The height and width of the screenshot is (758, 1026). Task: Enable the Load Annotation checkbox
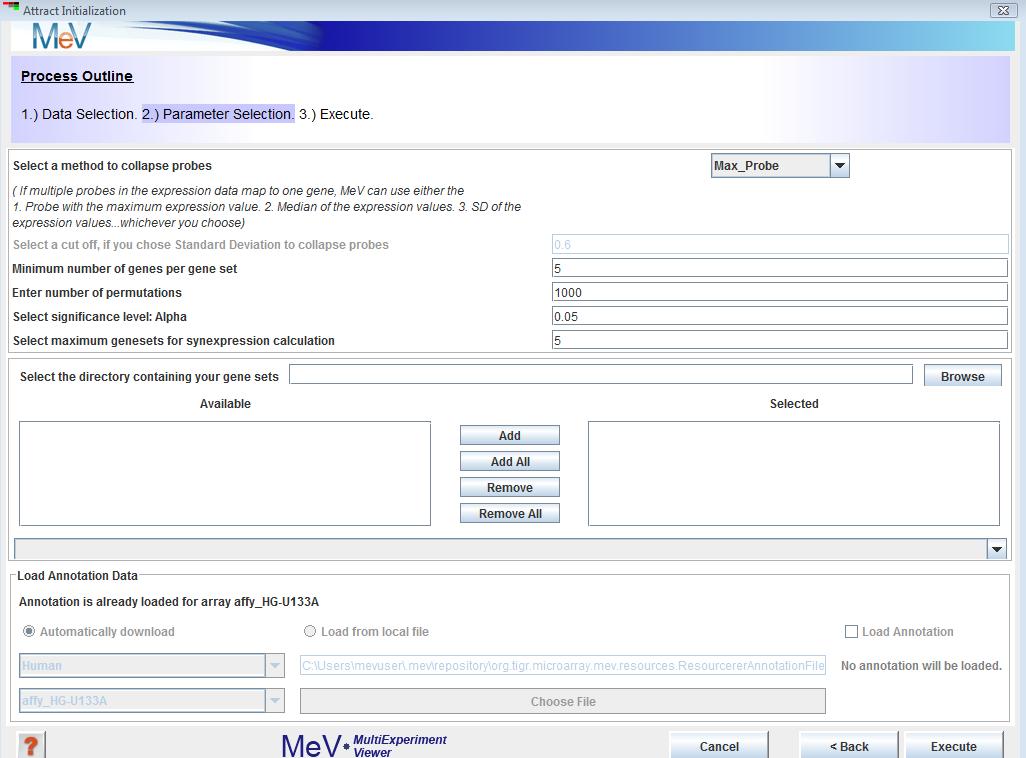point(852,632)
